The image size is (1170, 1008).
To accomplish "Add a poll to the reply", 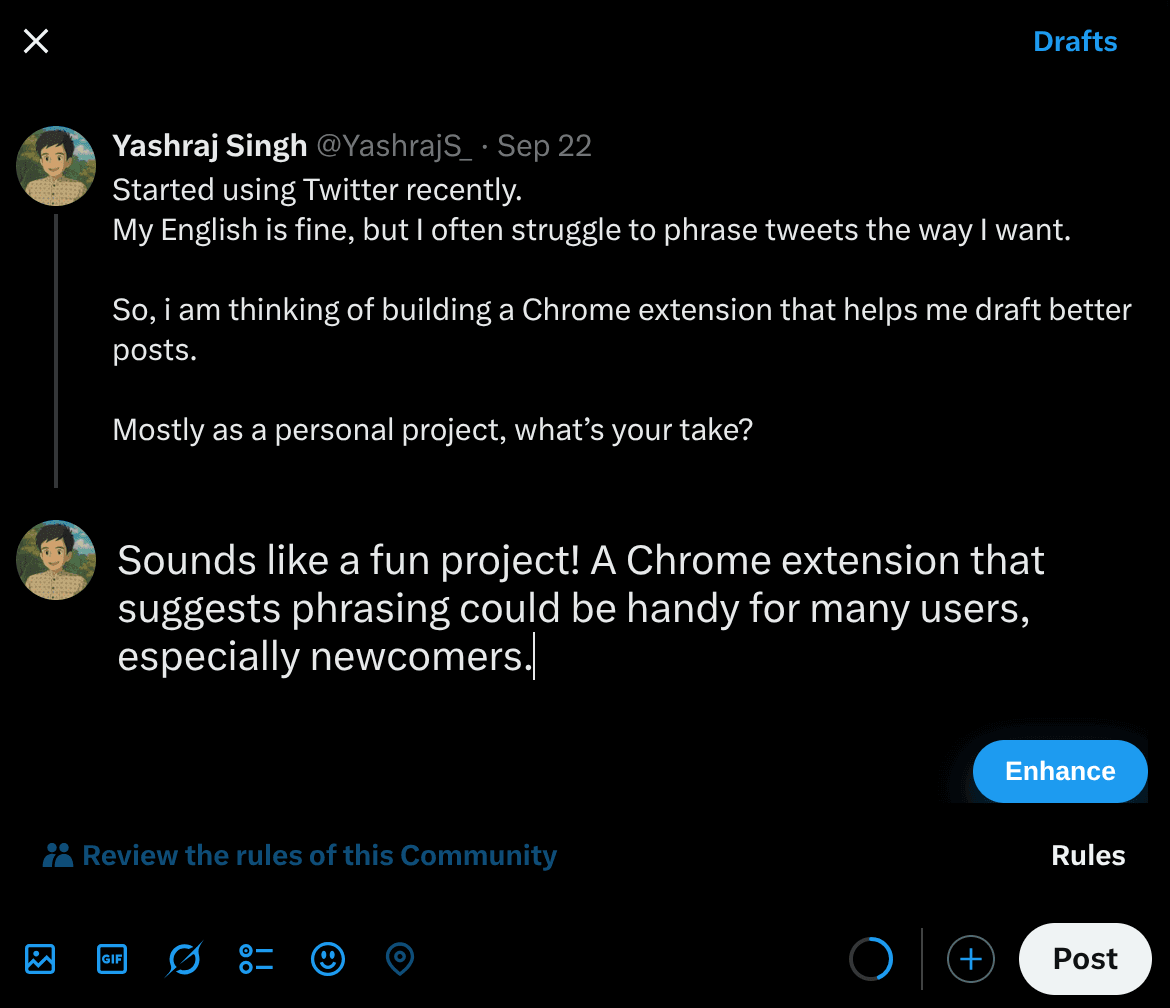I will 256,959.
